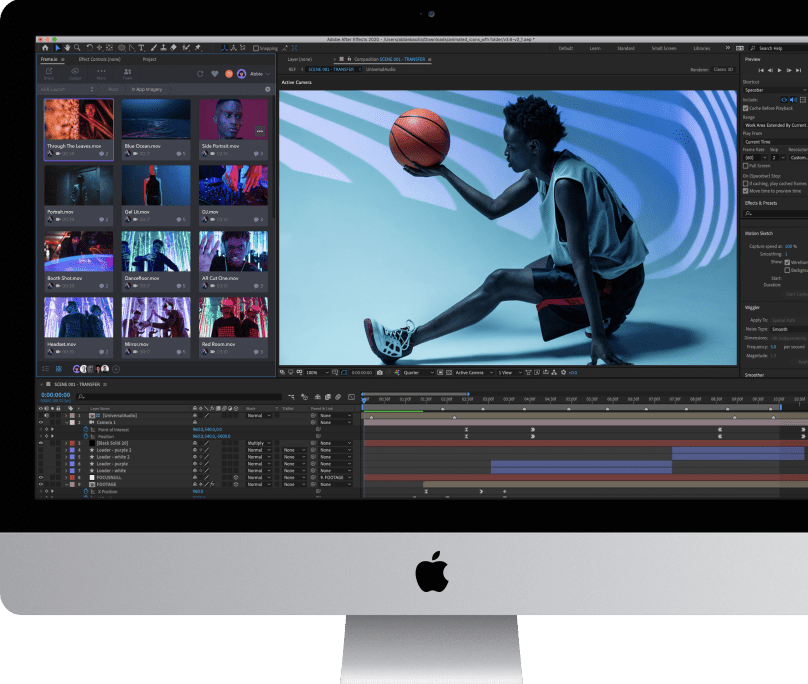808x684 pixels.
Task: Select the Small Screen workspace
Action: (664, 48)
